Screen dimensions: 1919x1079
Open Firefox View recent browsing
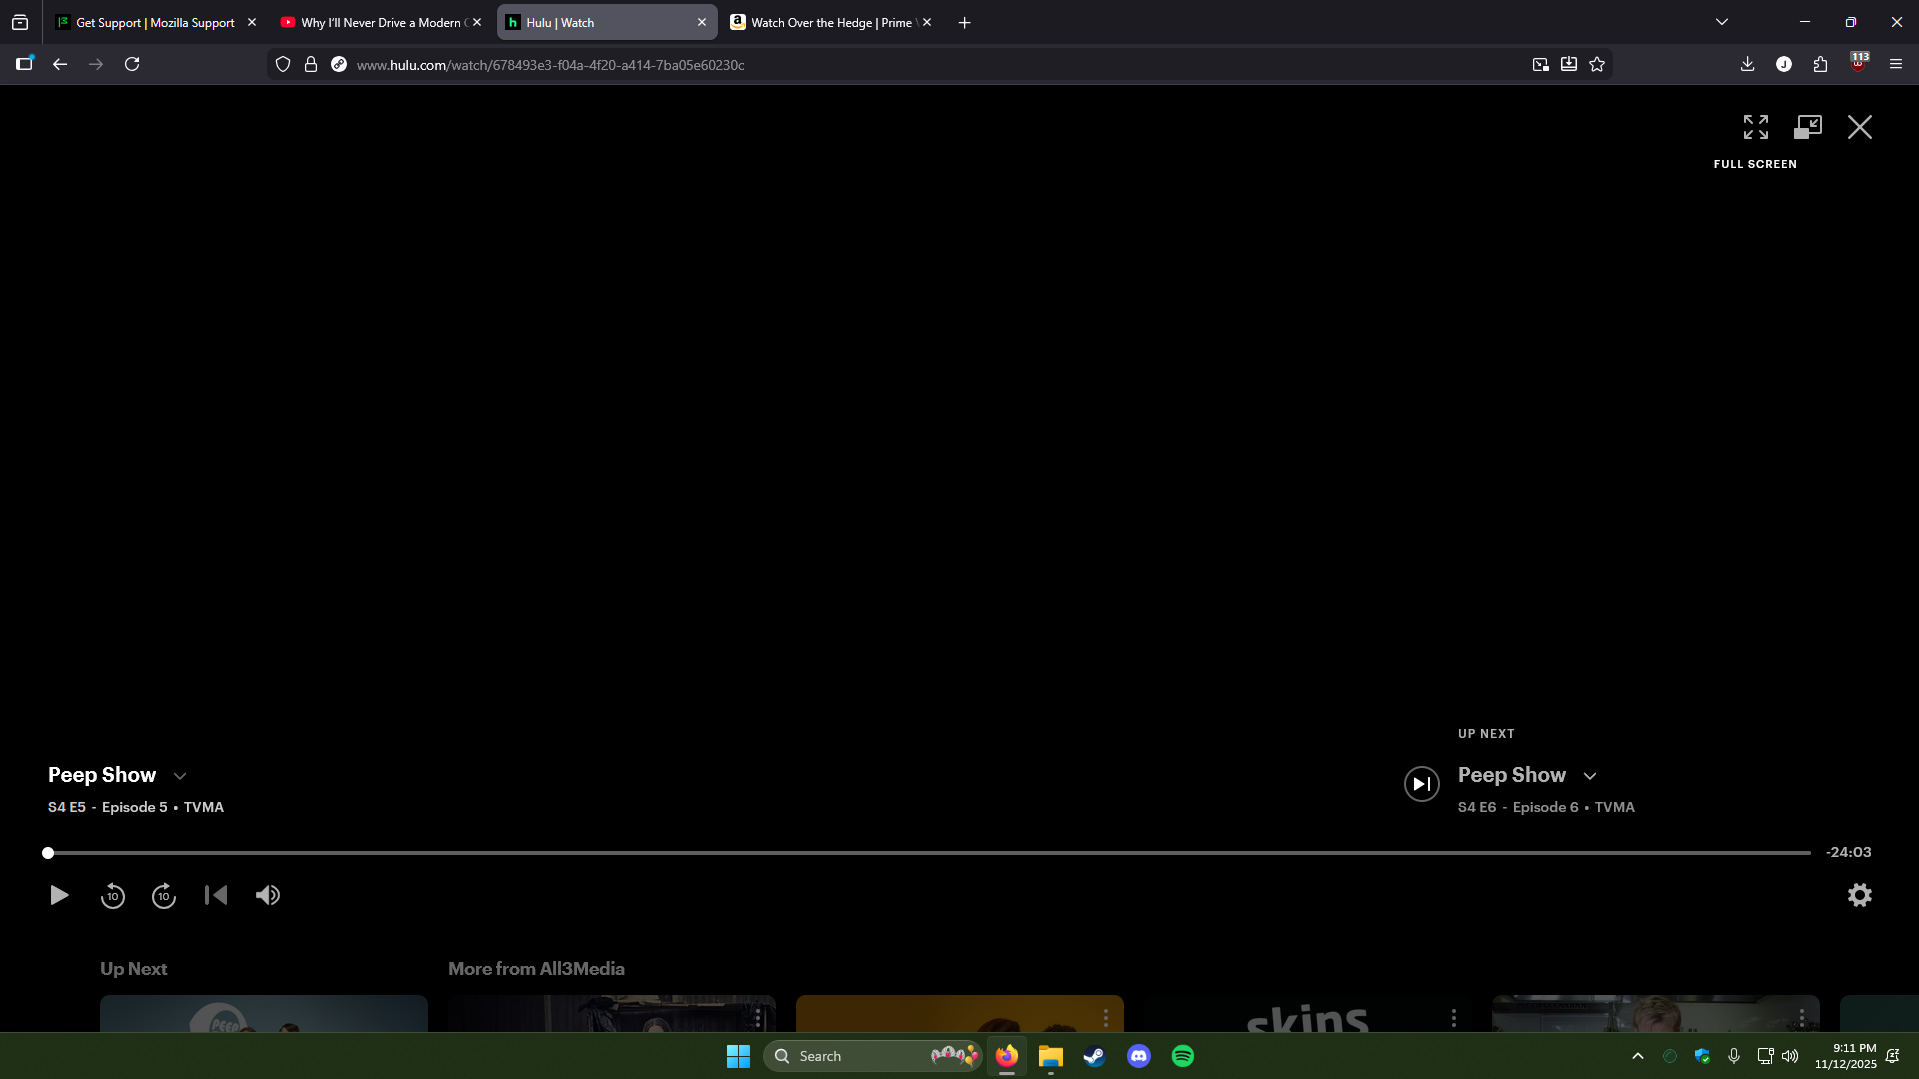[20, 22]
